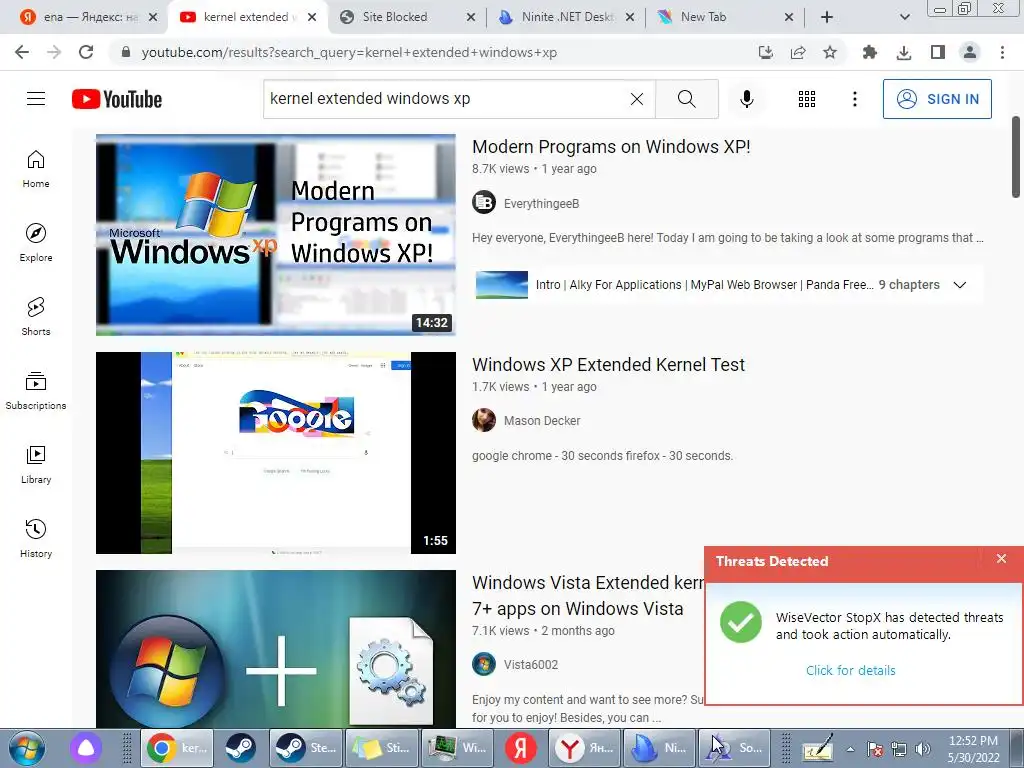The width and height of the screenshot is (1024, 768).
Task: Open the Windows XP Extended Kernel Test thumbnail
Action: pos(276,453)
